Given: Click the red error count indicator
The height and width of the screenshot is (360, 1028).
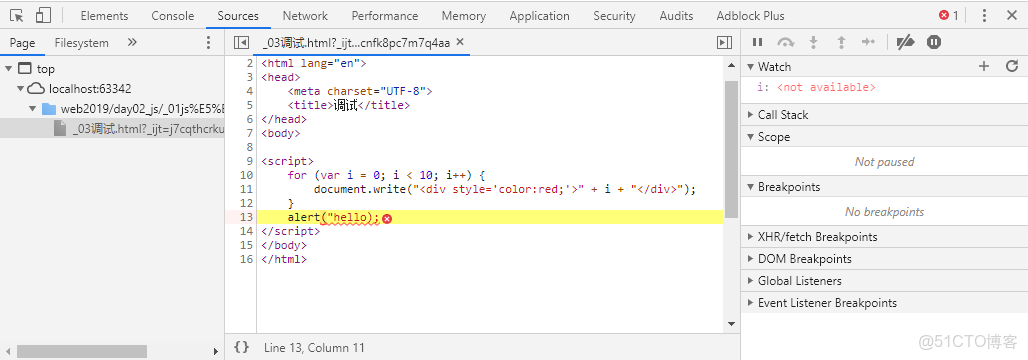Looking at the screenshot, I should [x=948, y=15].
